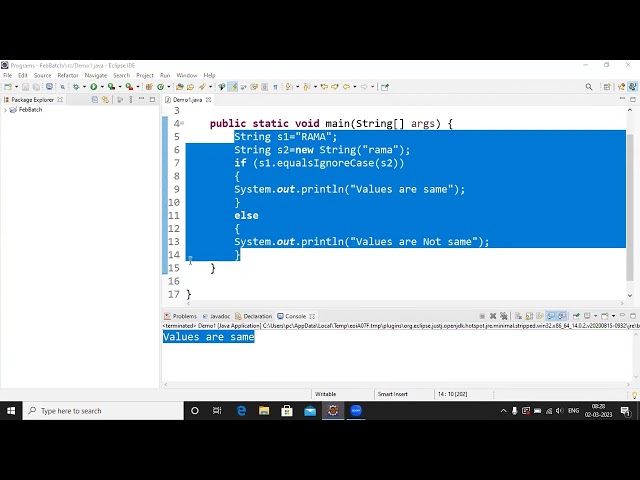Open the Run button dropdown arrow
The image size is (640, 480).
(x=101, y=87)
